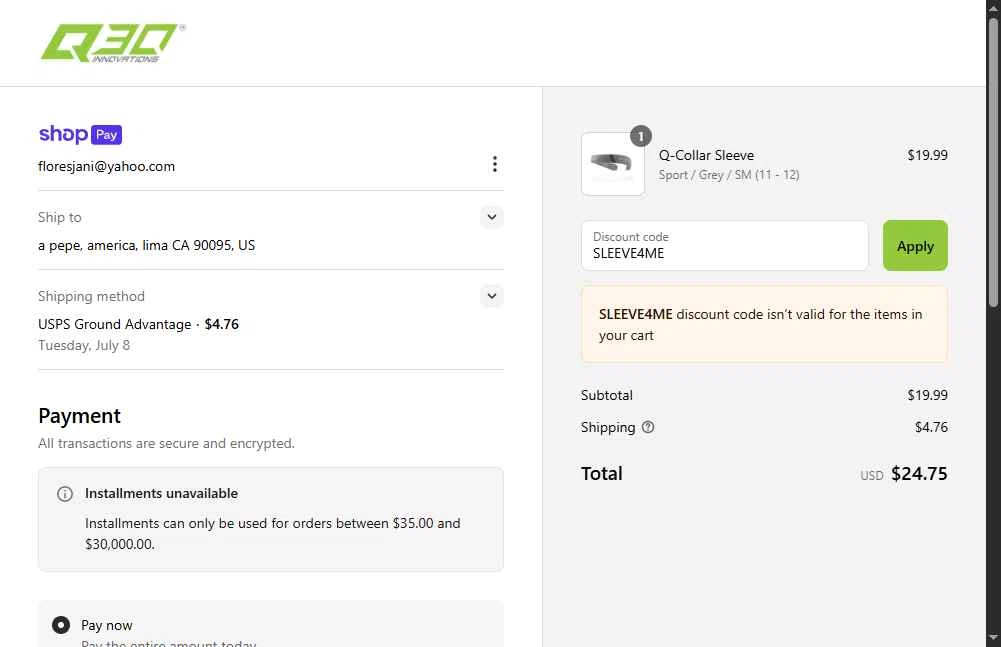Click the Q30 Innovations logo

point(112,43)
